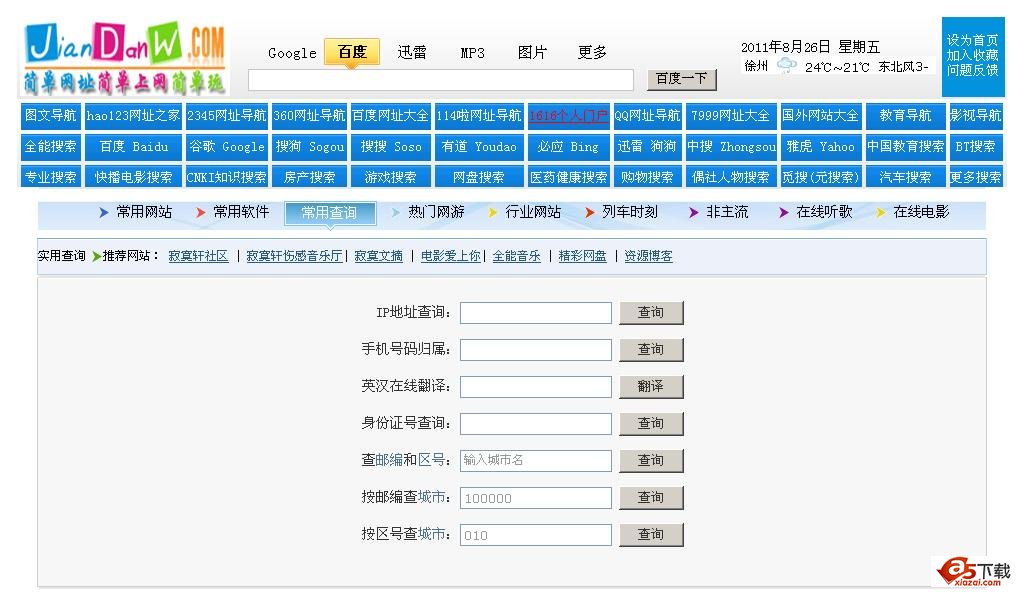This screenshot has height=592, width=1024.
Task: Open QQ网址导航 link
Action: (x=647, y=116)
